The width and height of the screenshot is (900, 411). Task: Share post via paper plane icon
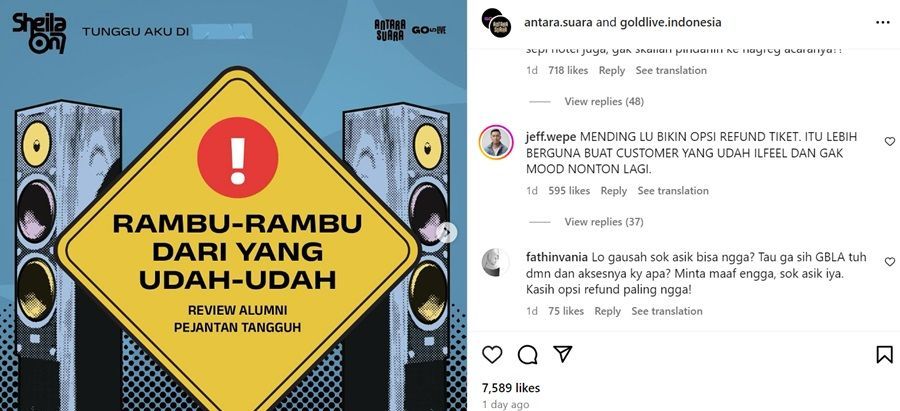562,354
